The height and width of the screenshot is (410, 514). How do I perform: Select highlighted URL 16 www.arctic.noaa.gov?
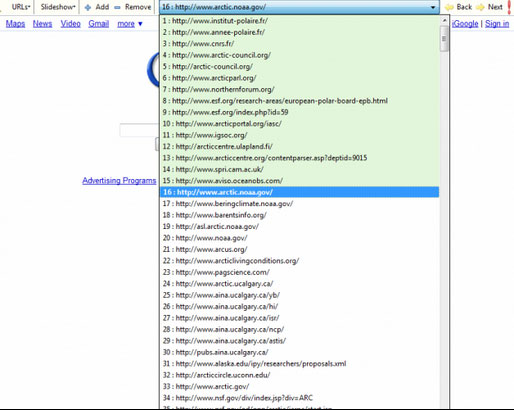click(x=299, y=192)
